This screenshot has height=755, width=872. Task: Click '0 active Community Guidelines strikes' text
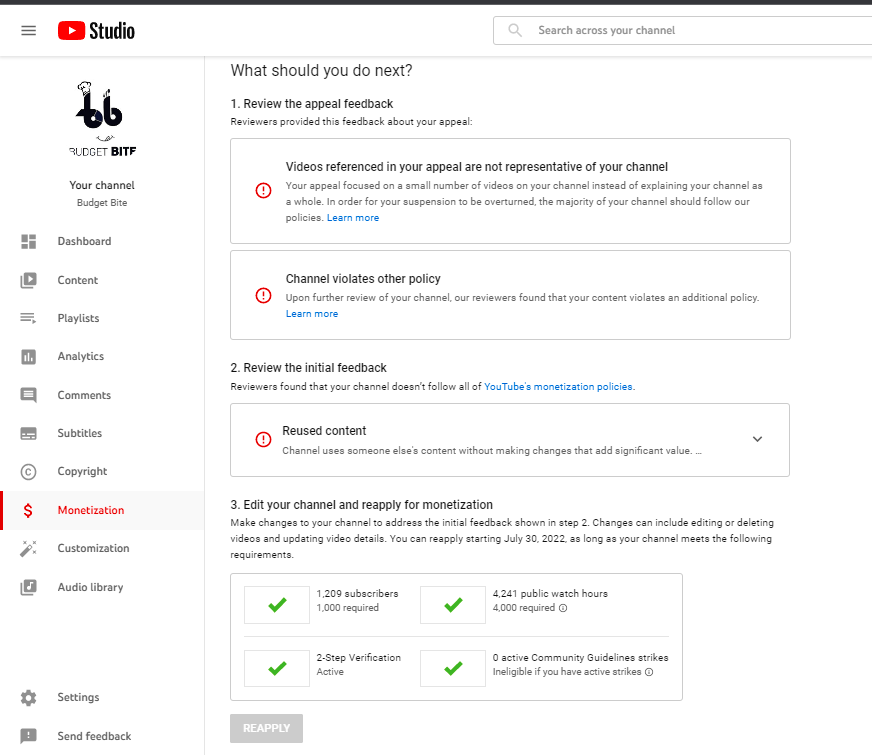pos(581,658)
